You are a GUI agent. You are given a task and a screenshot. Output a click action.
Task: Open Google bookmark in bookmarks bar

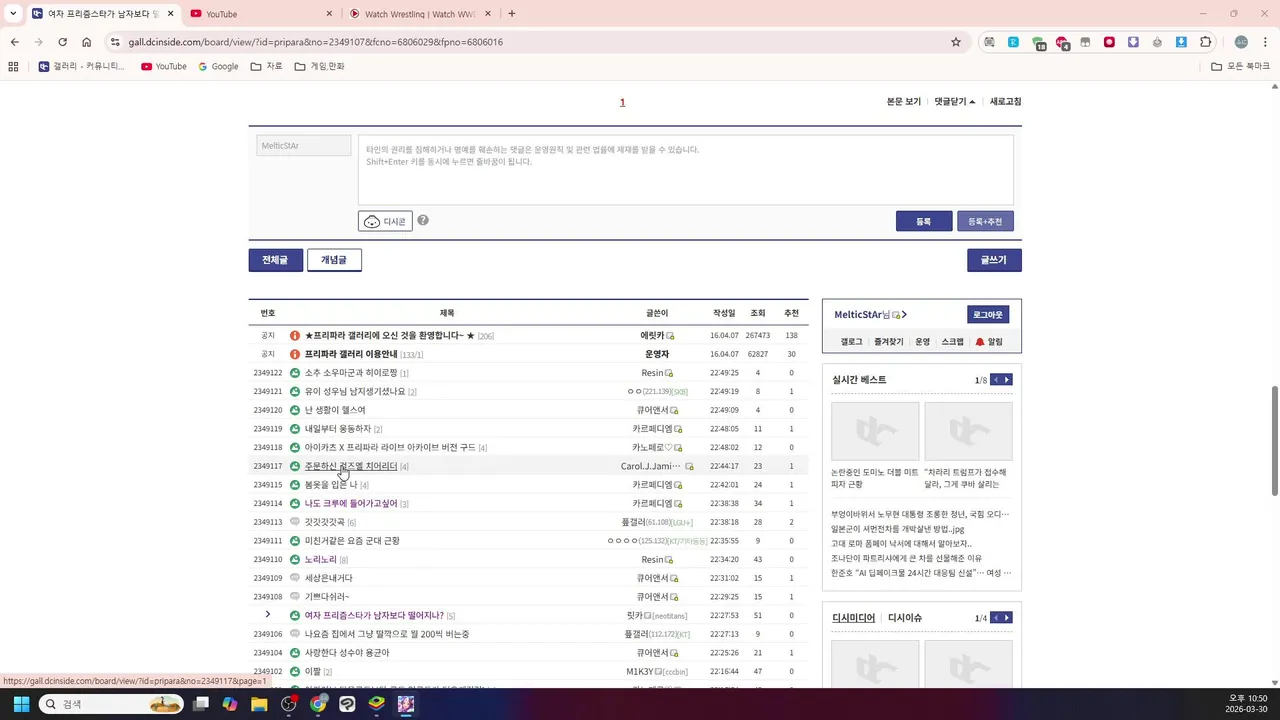[x=218, y=66]
